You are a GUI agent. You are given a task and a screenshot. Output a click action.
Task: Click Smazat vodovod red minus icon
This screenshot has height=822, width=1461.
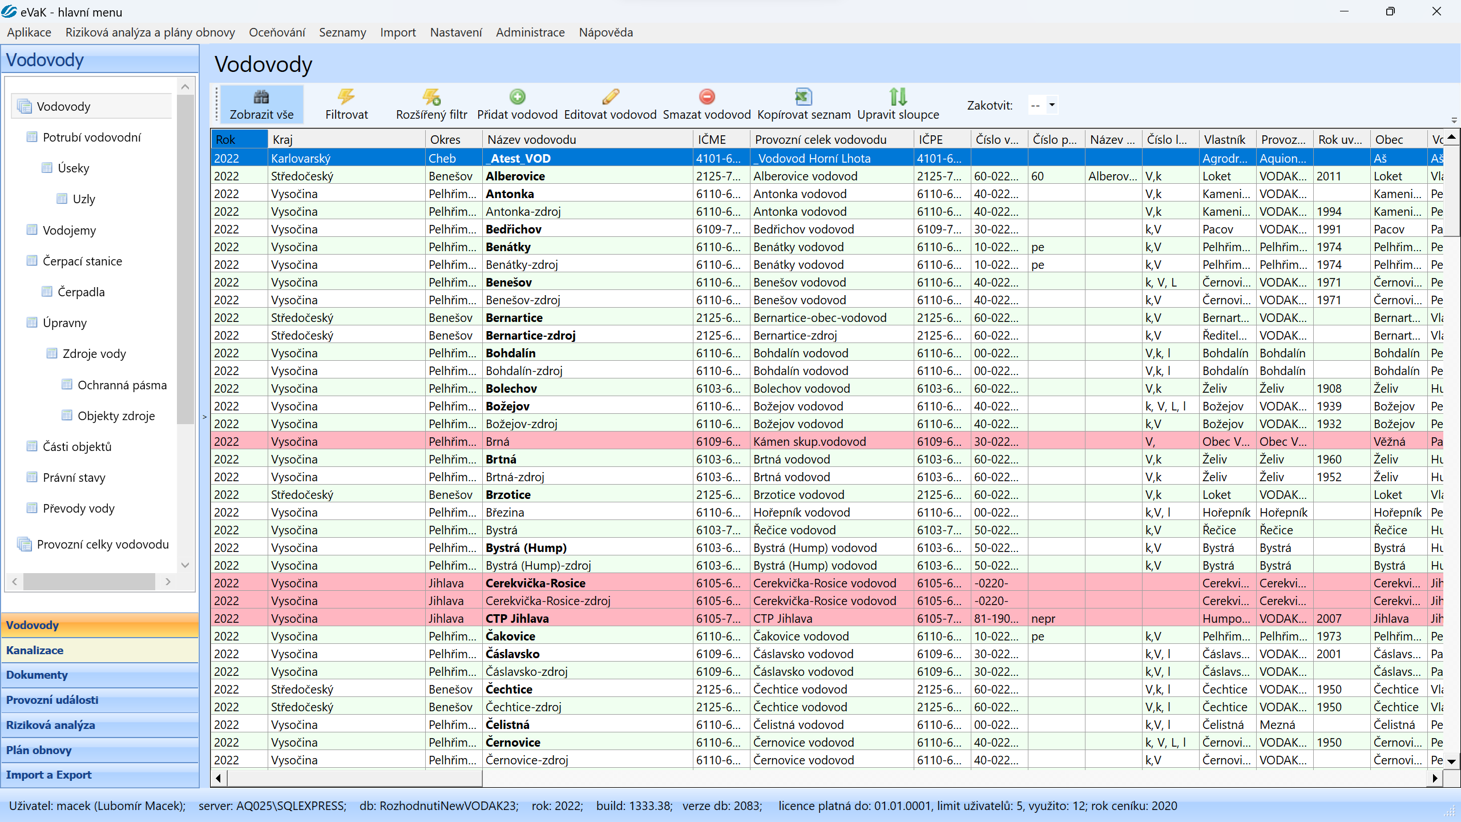coord(707,97)
